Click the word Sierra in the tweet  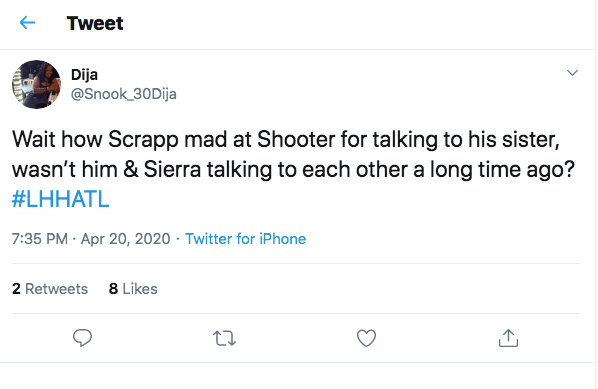[x=172, y=169]
